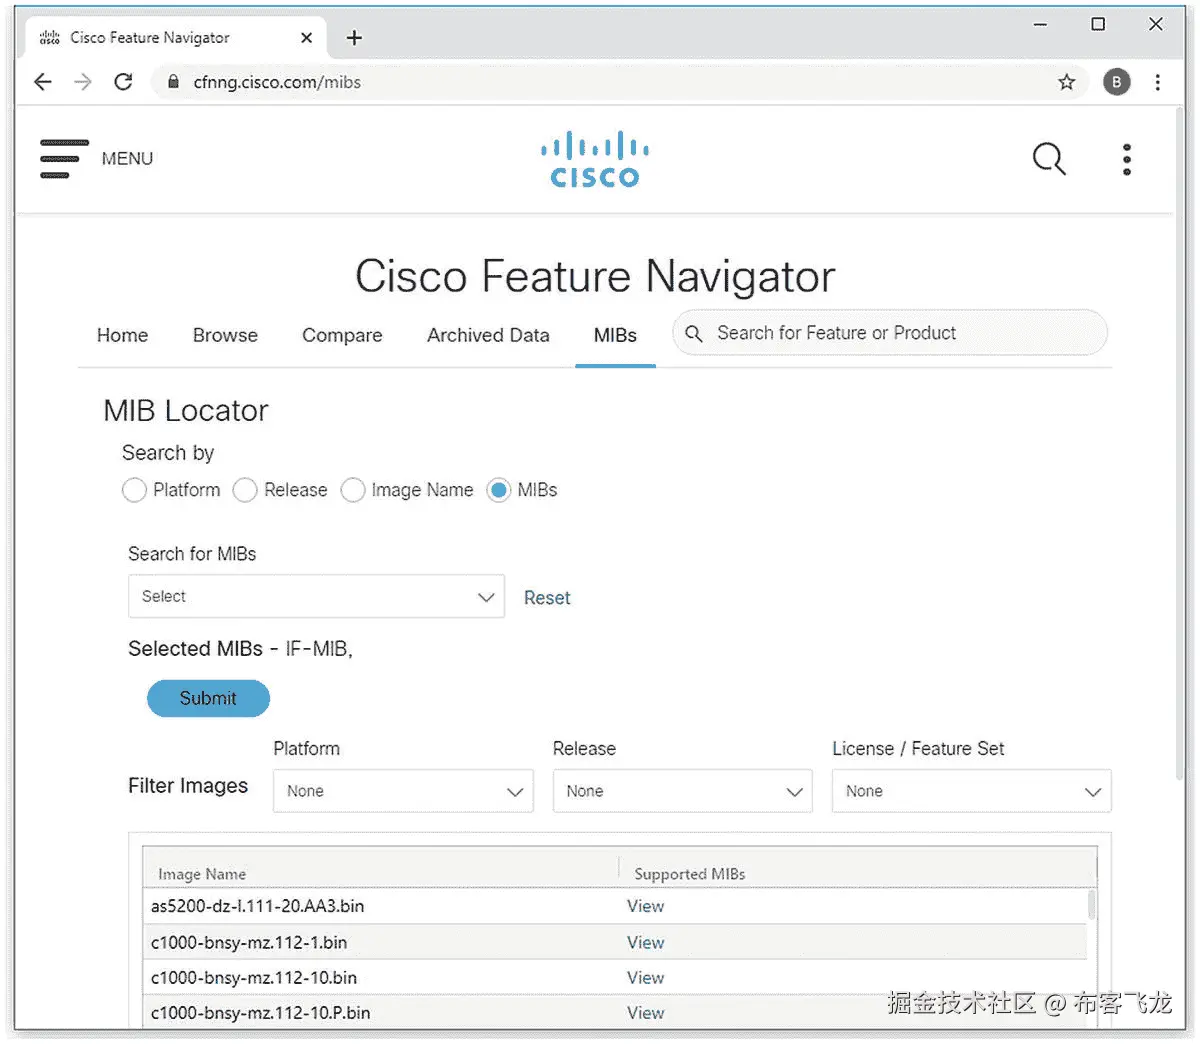Expand the Search for MIBs Select dropdown
Viewport: 1200px width, 1044px height.
click(x=316, y=596)
